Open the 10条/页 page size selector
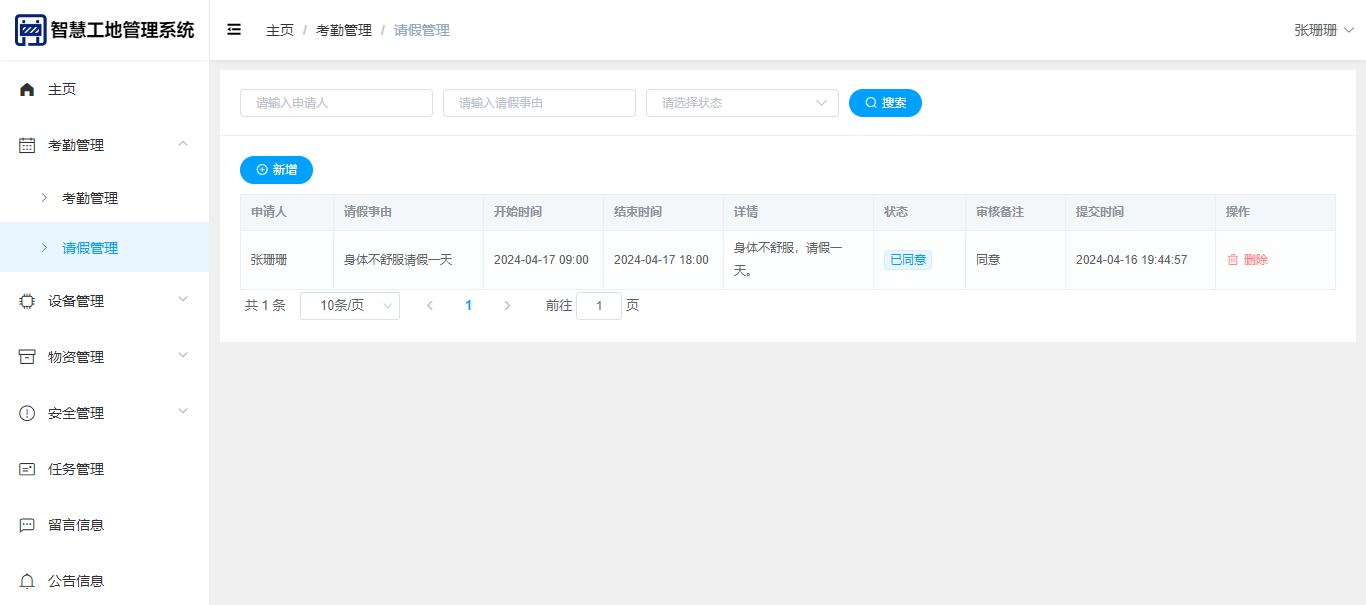1366x605 pixels. (x=349, y=306)
